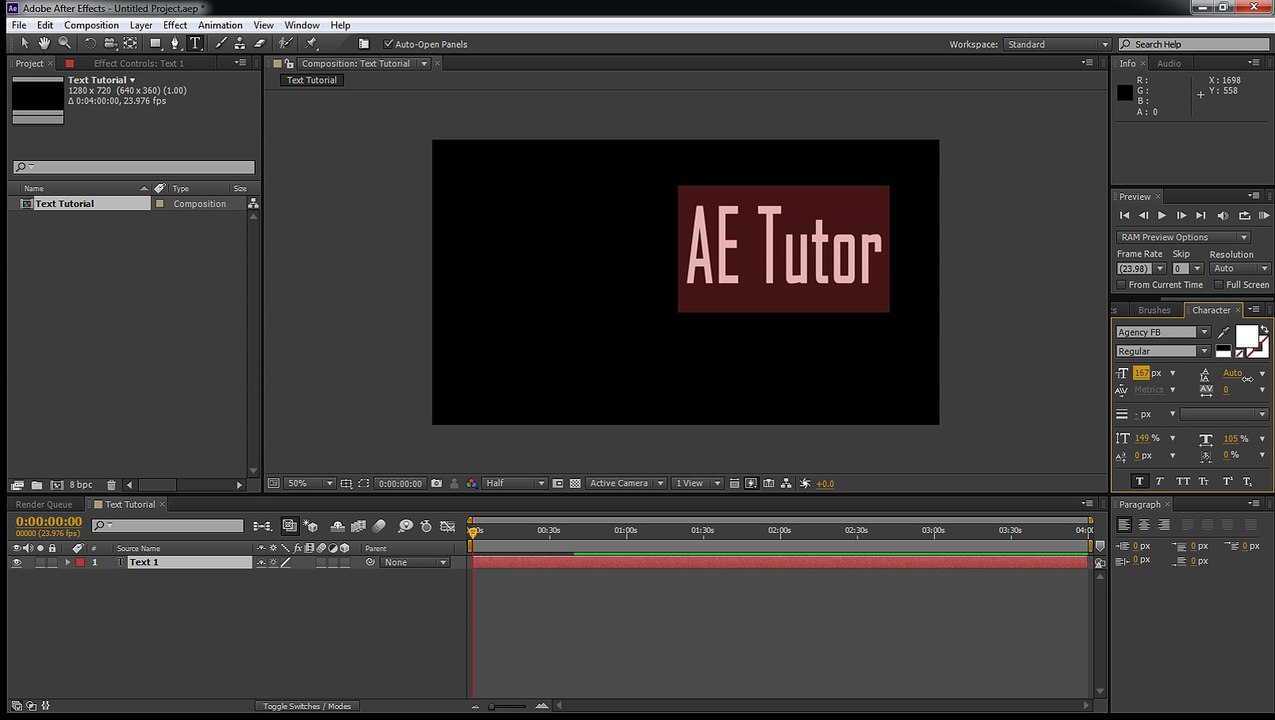
Task: Take a snapshot with camera icon
Action: coord(436,483)
